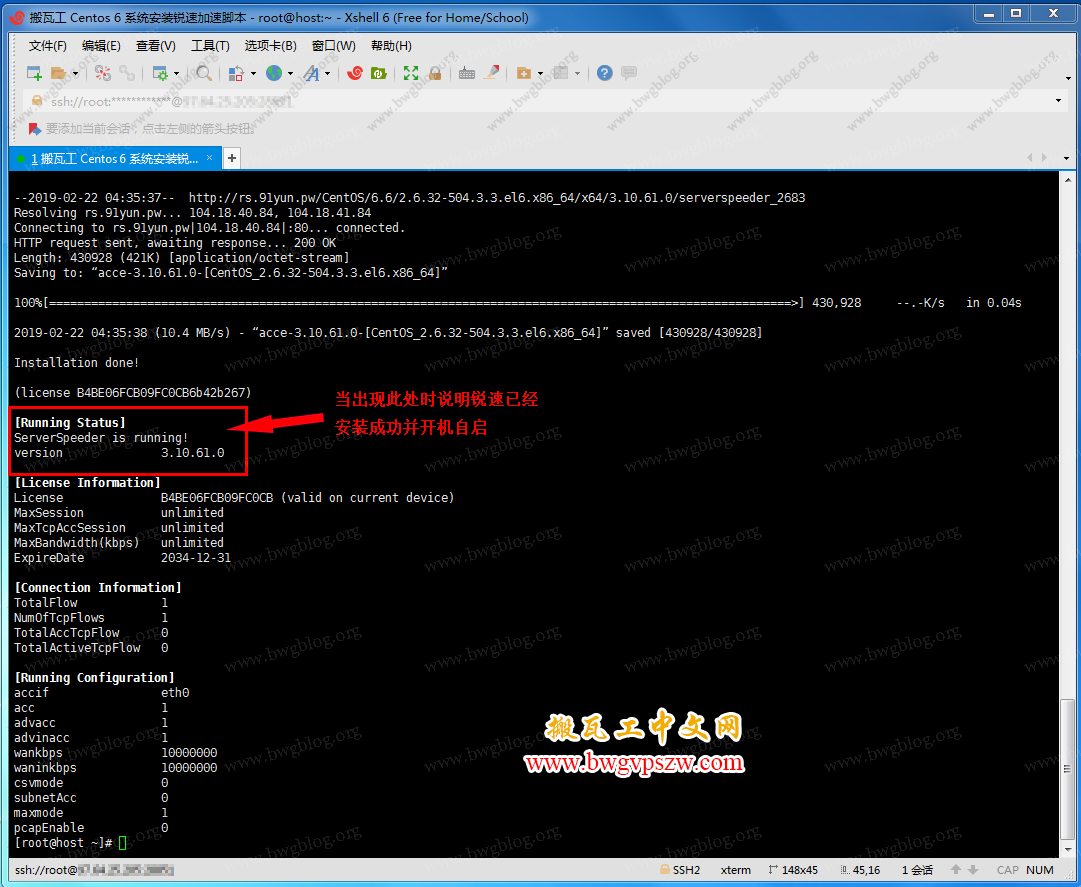Open the 窗口(W) menu
The width and height of the screenshot is (1081, 887).
point(334,45)
